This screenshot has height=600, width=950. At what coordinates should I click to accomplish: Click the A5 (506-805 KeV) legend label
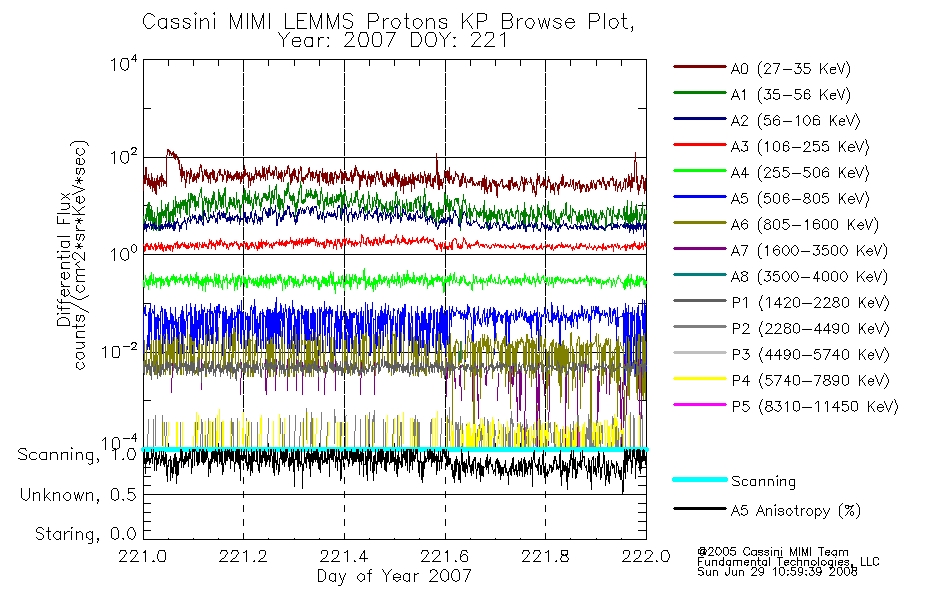pos(800,199)
